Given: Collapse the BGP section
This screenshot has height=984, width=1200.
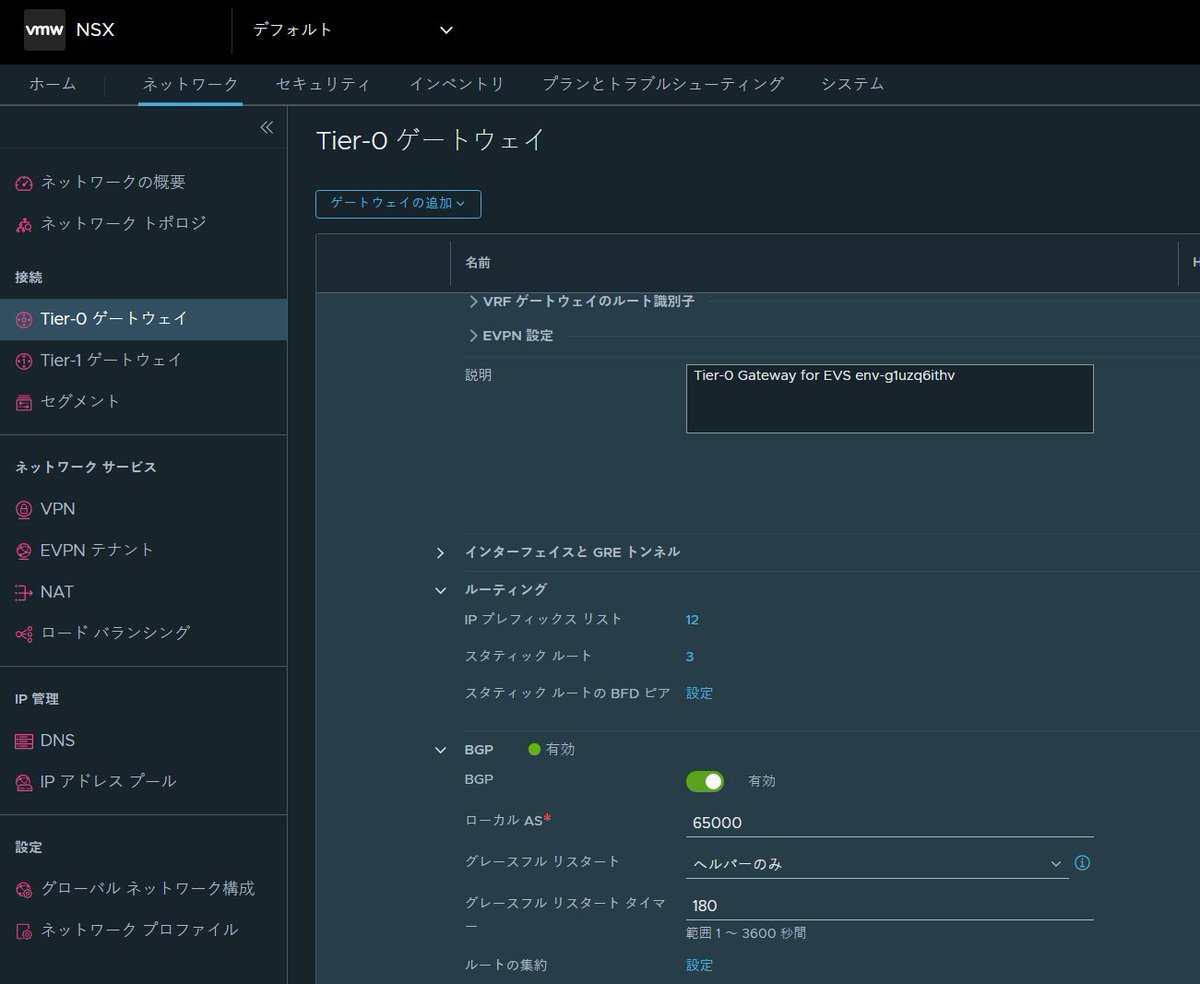Looking at the screenshot, I should click(440, 750).
